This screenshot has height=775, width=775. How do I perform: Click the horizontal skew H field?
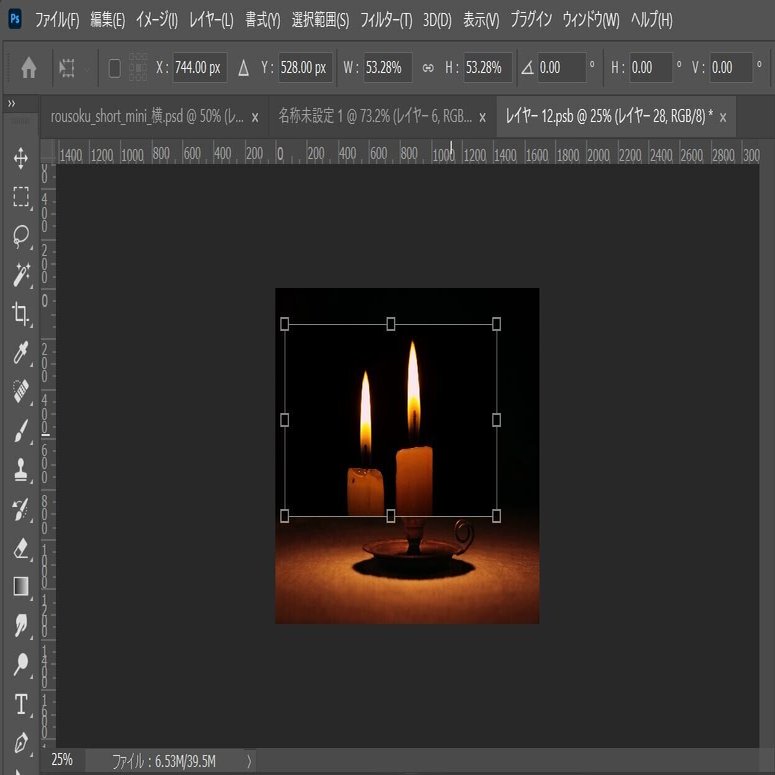coord(650,68)
